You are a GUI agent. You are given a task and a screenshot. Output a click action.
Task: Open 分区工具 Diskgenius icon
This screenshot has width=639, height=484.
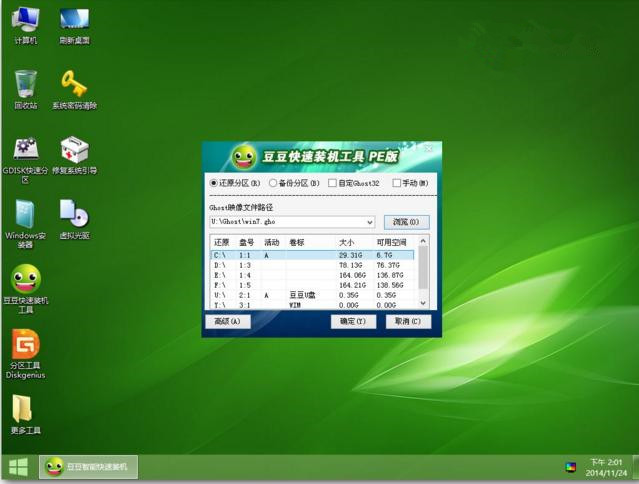click(25, 354)
